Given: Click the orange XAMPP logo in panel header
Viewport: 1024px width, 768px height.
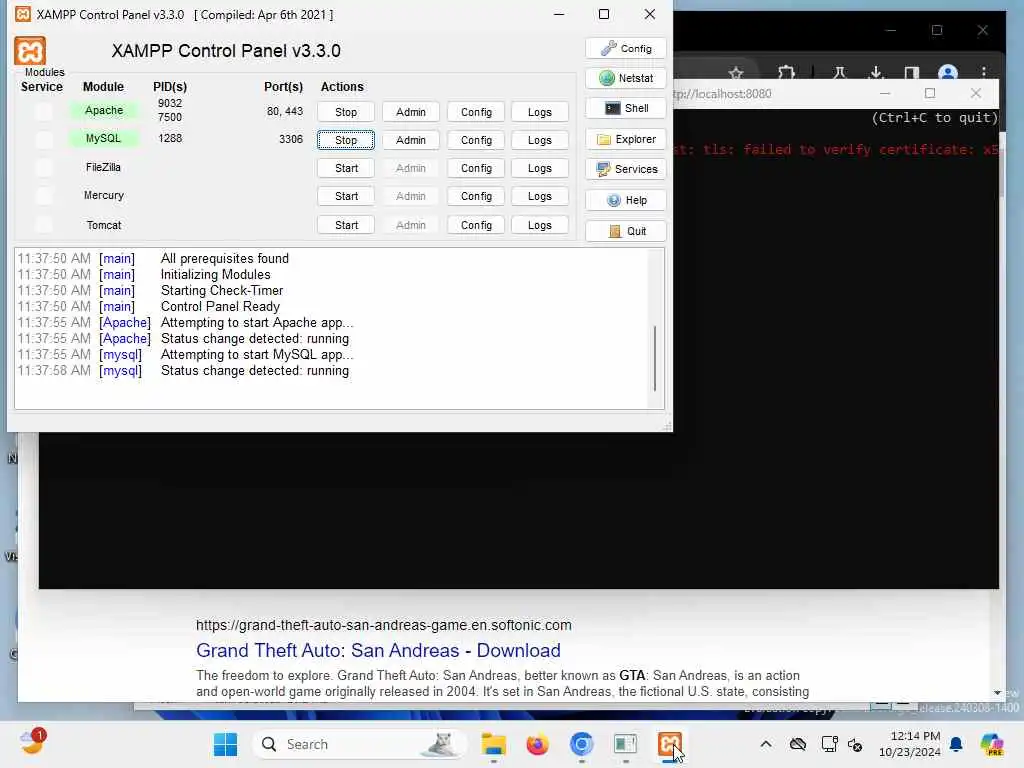Looking at the screenshot, I should click(x=30, y=51).
